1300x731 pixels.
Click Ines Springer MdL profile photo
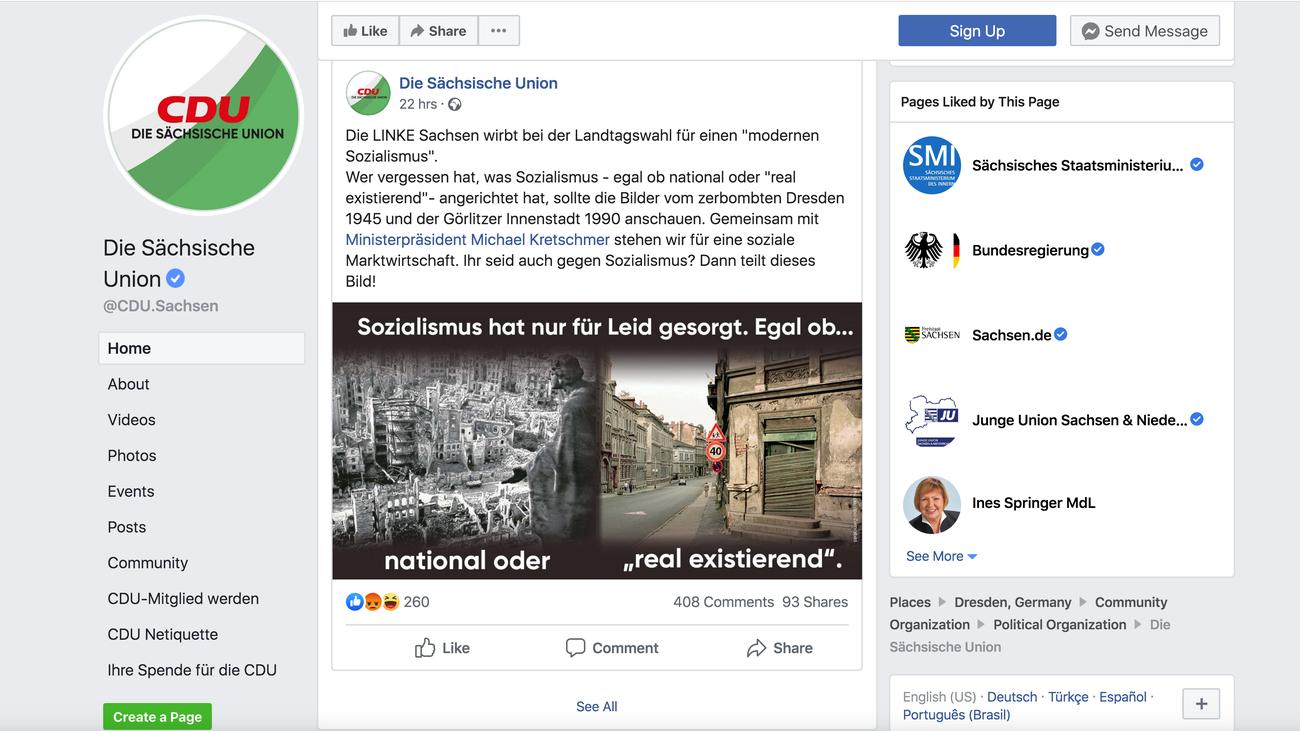pos(931,504)
